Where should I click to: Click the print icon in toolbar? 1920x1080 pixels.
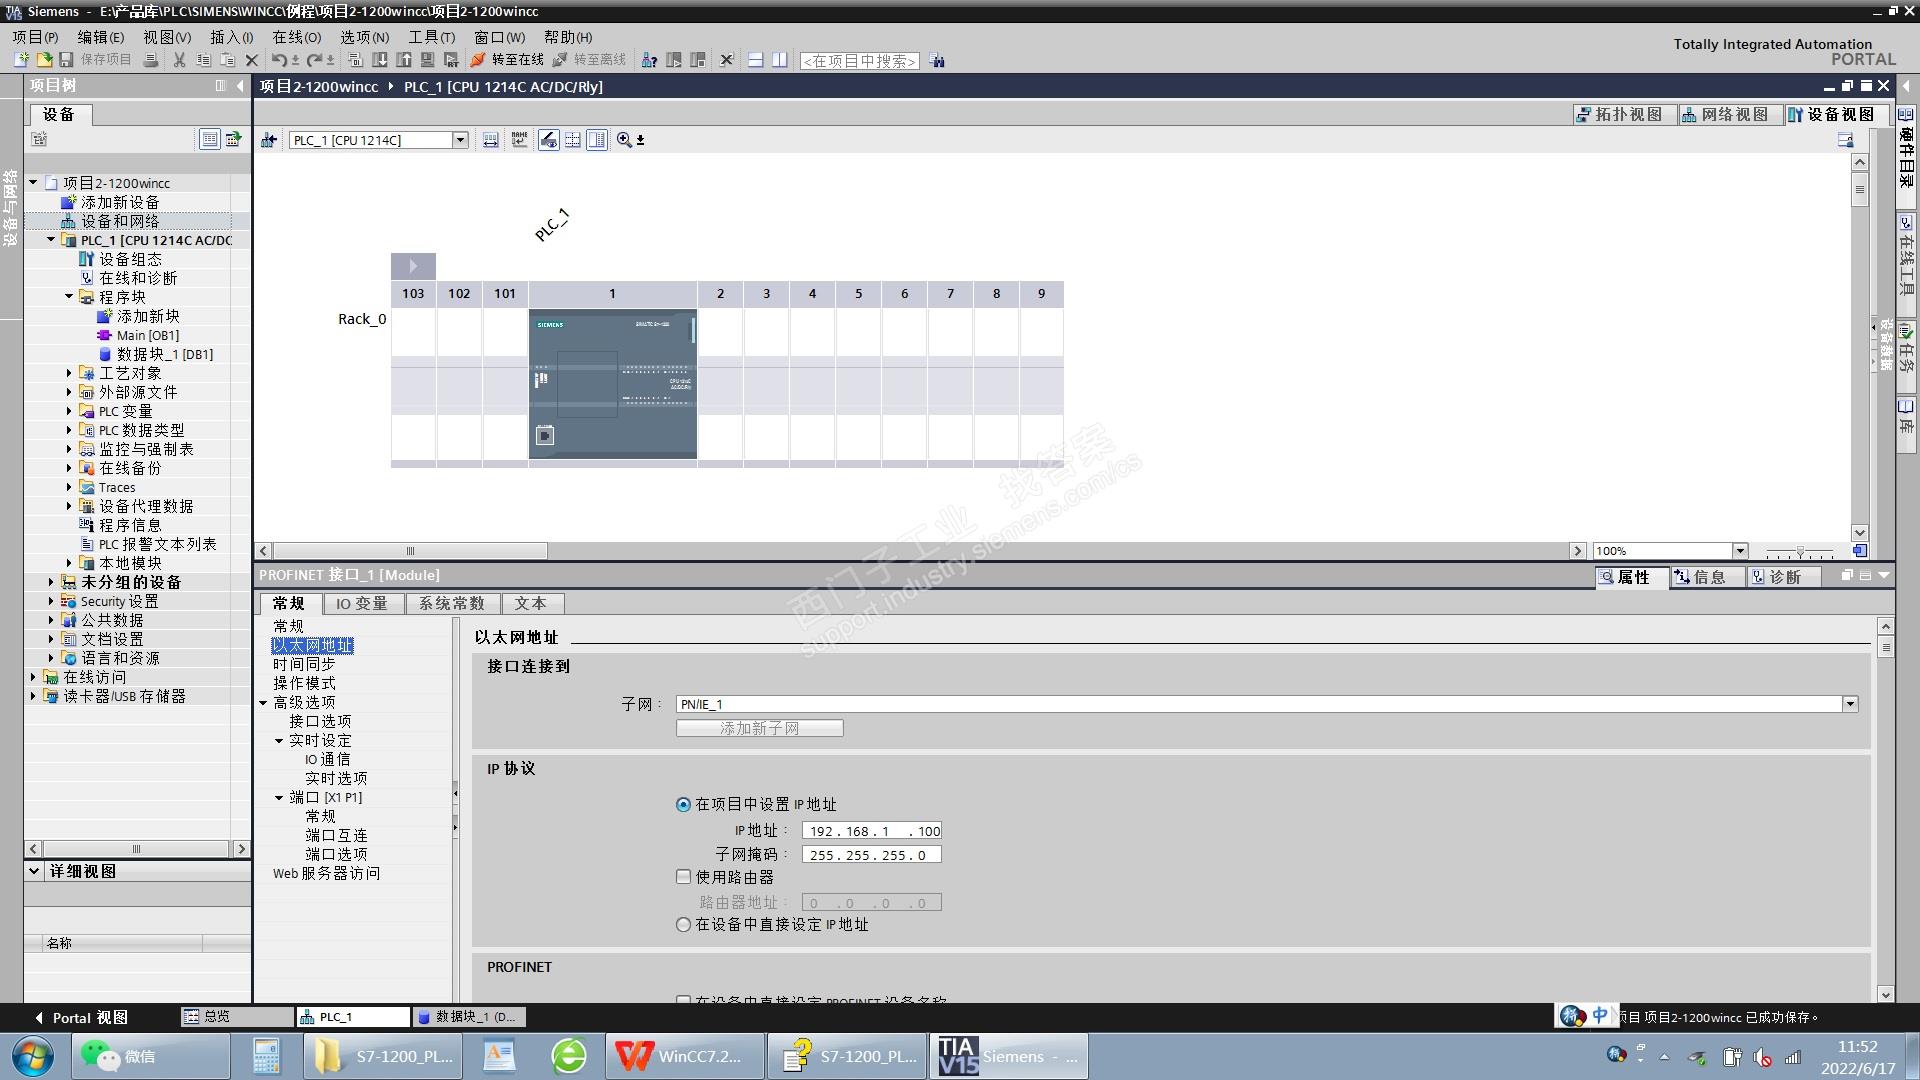[x=151, y=60]
